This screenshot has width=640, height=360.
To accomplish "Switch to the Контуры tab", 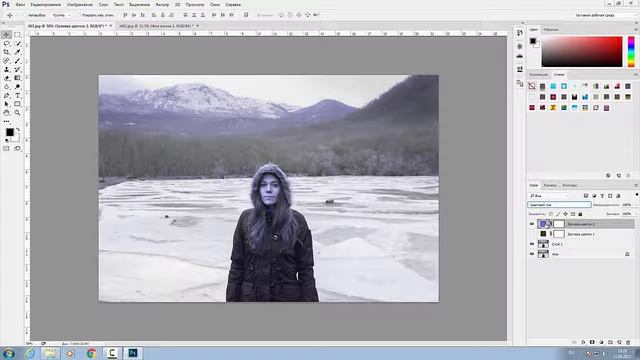I will click(570, 185).
